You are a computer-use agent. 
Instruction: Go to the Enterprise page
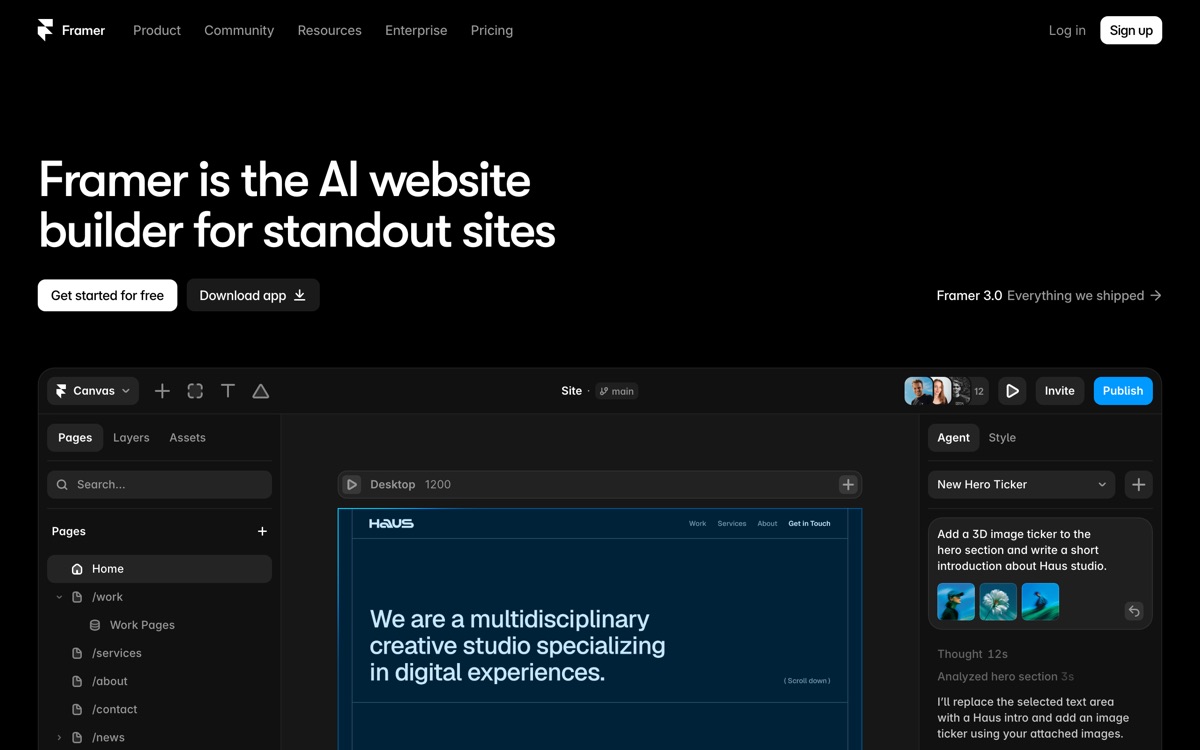[x=416, y=30]
